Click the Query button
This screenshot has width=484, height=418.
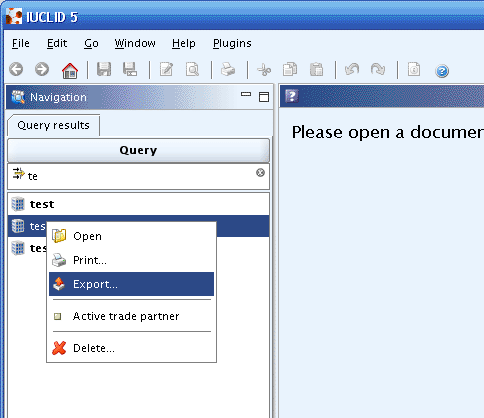[x=138, y=150]
